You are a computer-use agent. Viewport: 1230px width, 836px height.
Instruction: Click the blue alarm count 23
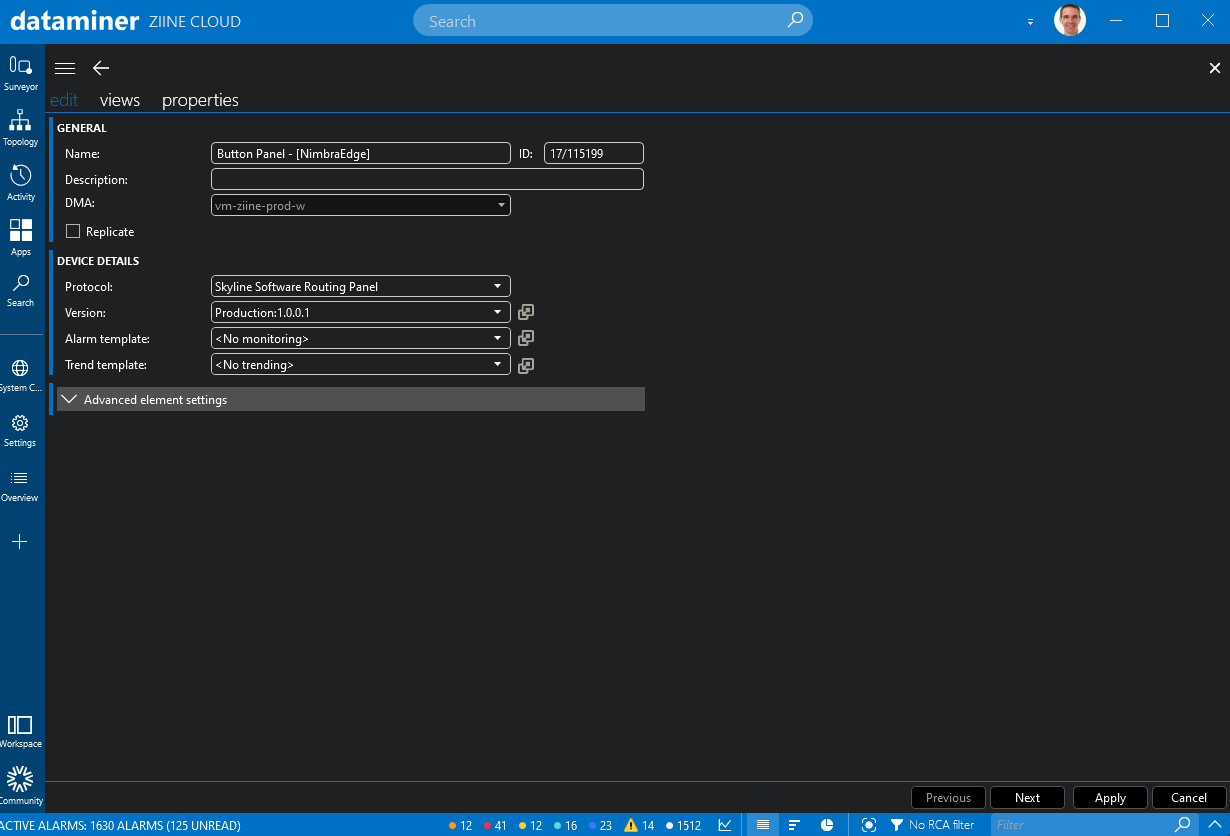[600, 825]
